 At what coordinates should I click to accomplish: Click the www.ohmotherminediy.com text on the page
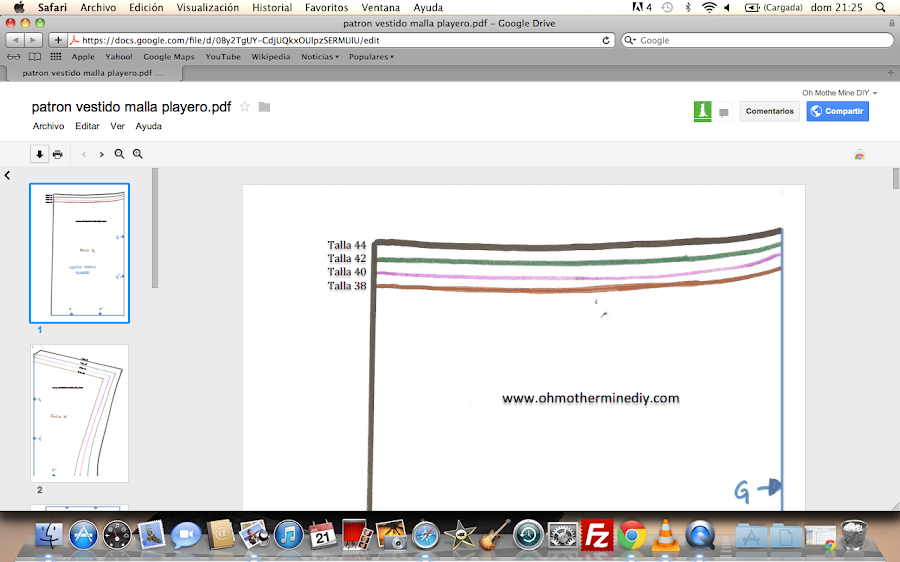tap(591, 398)
